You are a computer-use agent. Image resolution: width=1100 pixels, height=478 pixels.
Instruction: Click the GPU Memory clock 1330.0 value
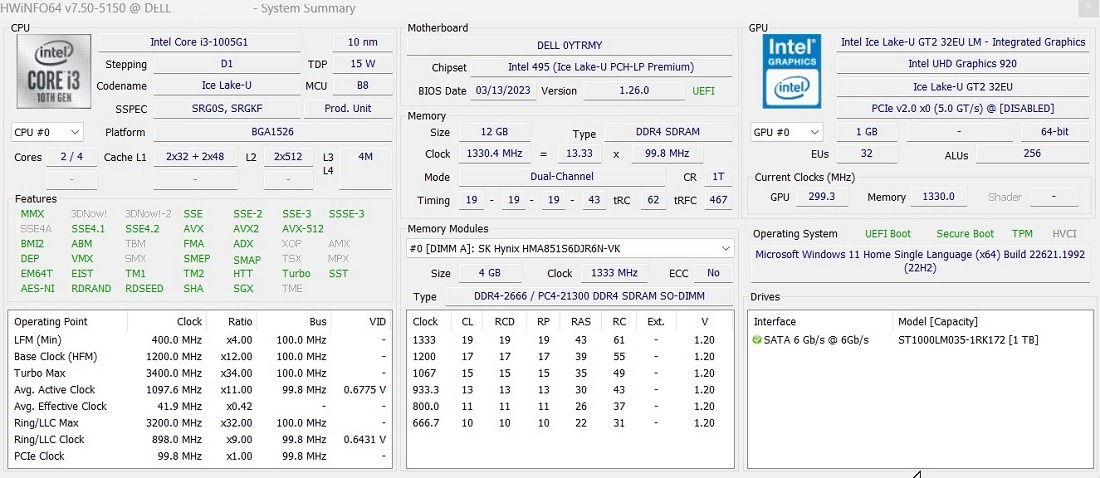(938, 197)
